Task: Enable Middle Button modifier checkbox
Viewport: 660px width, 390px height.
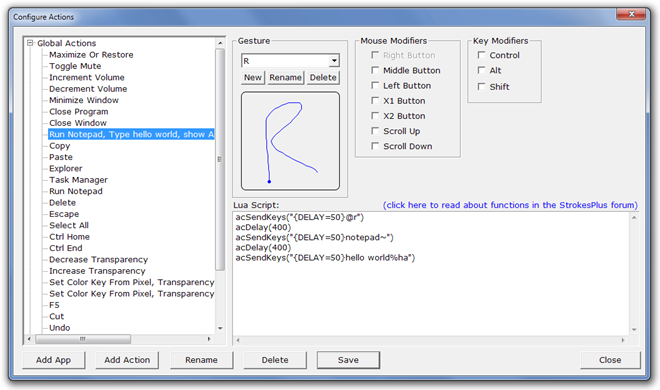Action: click(375, 70)
